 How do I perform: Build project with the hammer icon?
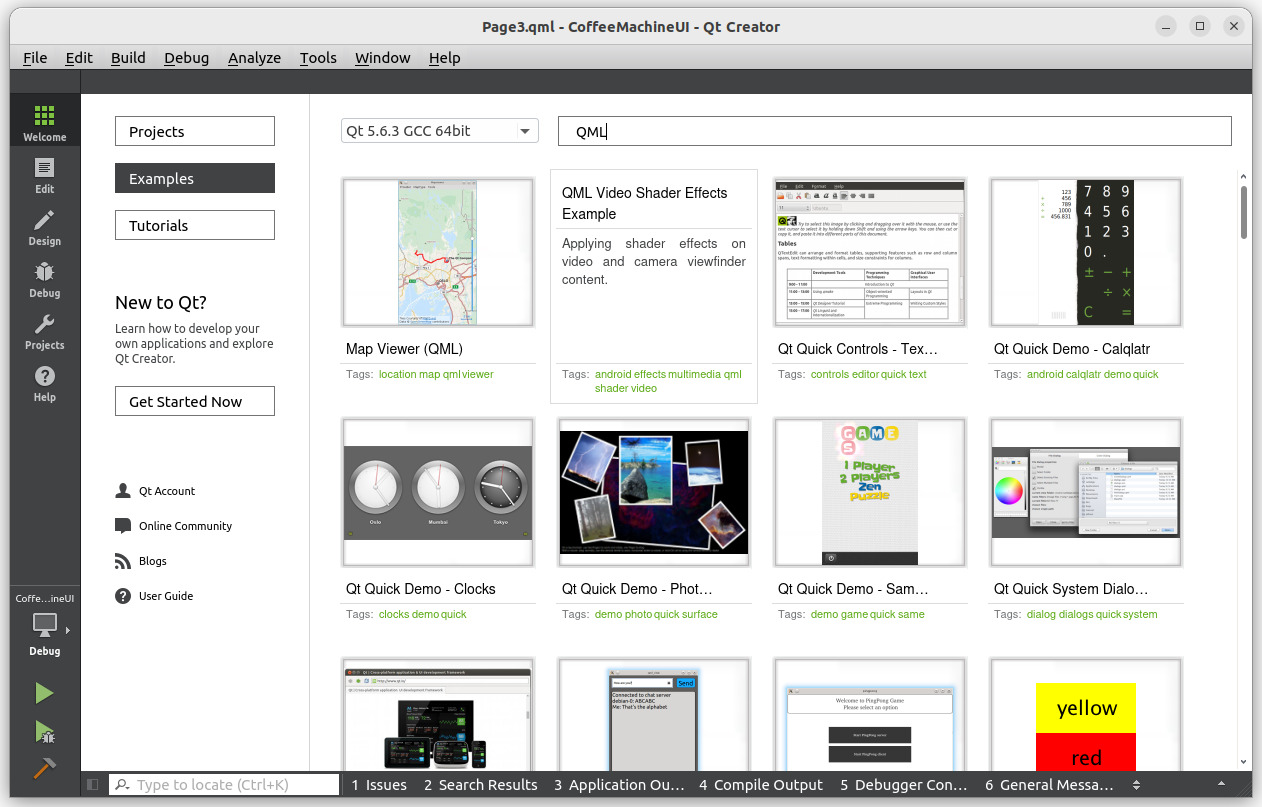[44, 769]
